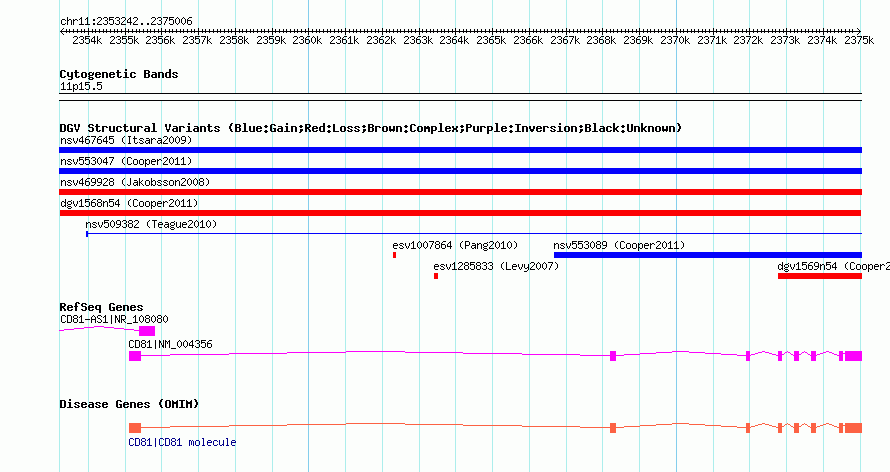Select the small red esv1285833 loss marker
Screen dimensions: 890x472
click(x=436, y=276)
